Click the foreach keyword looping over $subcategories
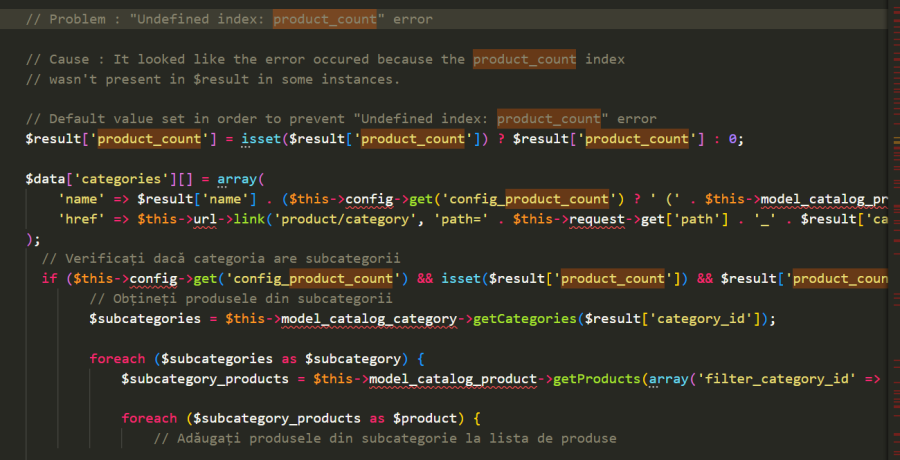Viewport: 900px width, 460px height. tap(117, 359)
